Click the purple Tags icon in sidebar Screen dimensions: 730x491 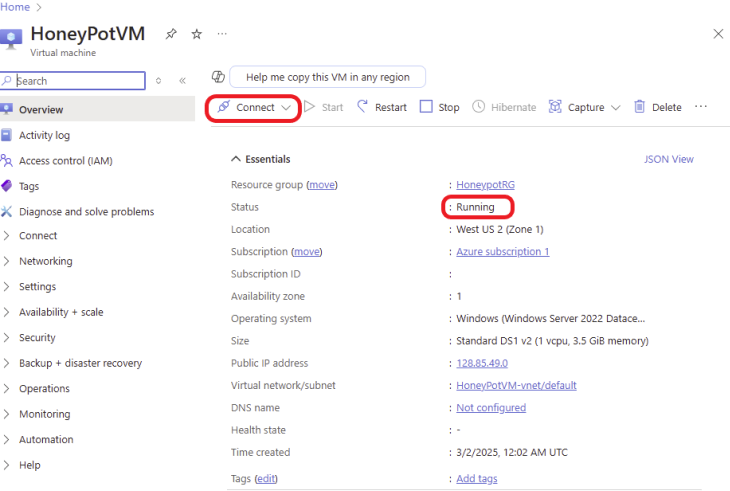tap(6, 186)
